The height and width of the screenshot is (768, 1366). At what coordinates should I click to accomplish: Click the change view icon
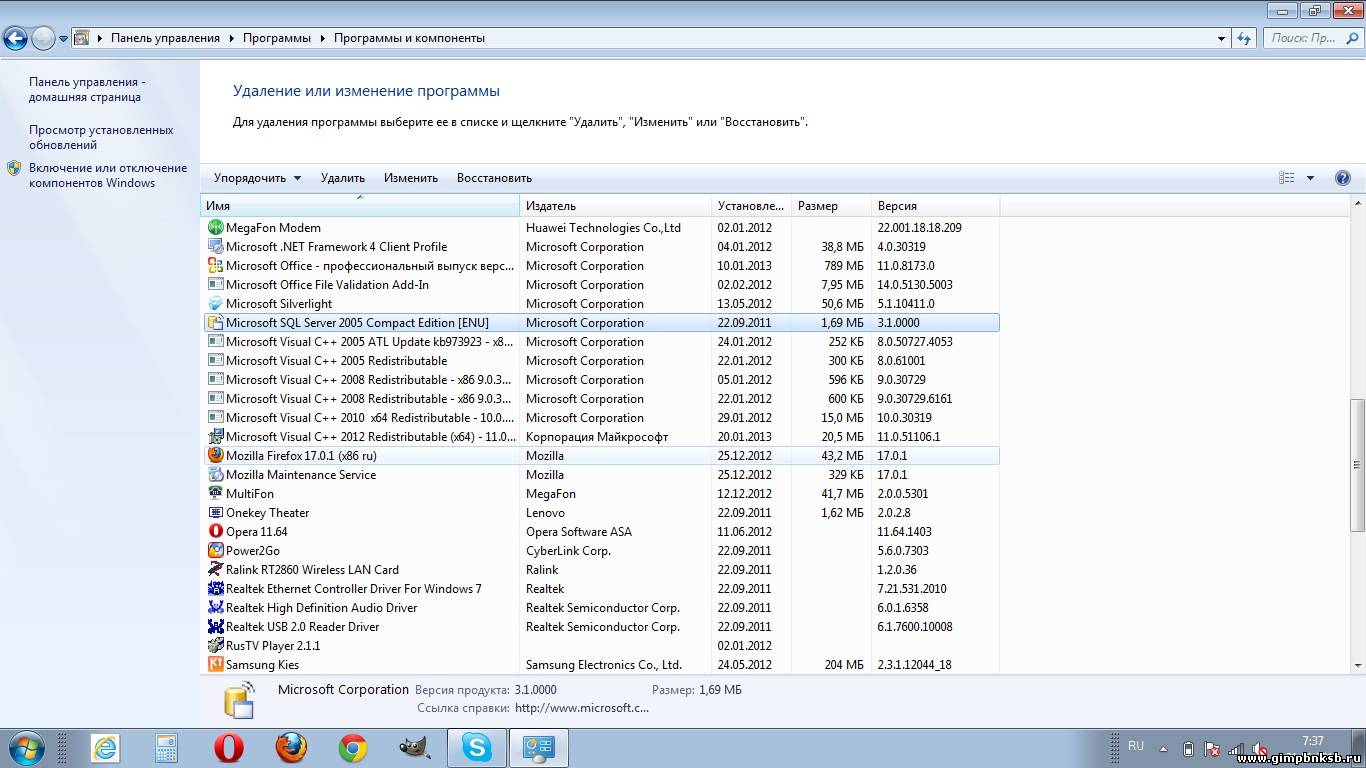click(x=1287, y=178)
